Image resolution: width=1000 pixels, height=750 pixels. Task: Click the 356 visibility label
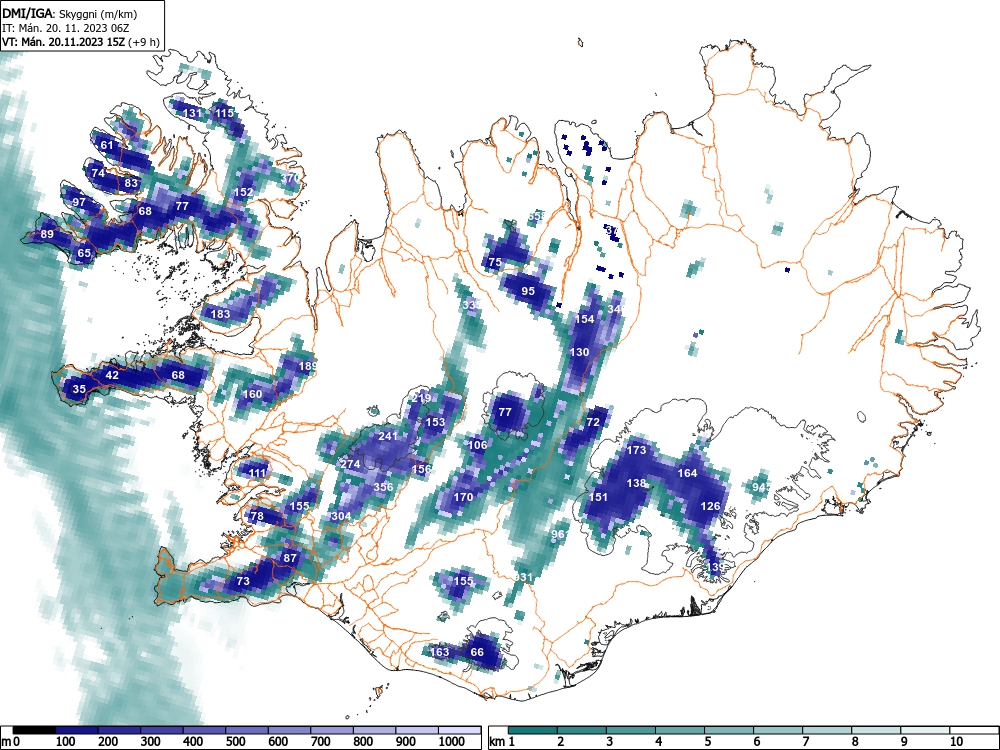[x=383, y=487]
